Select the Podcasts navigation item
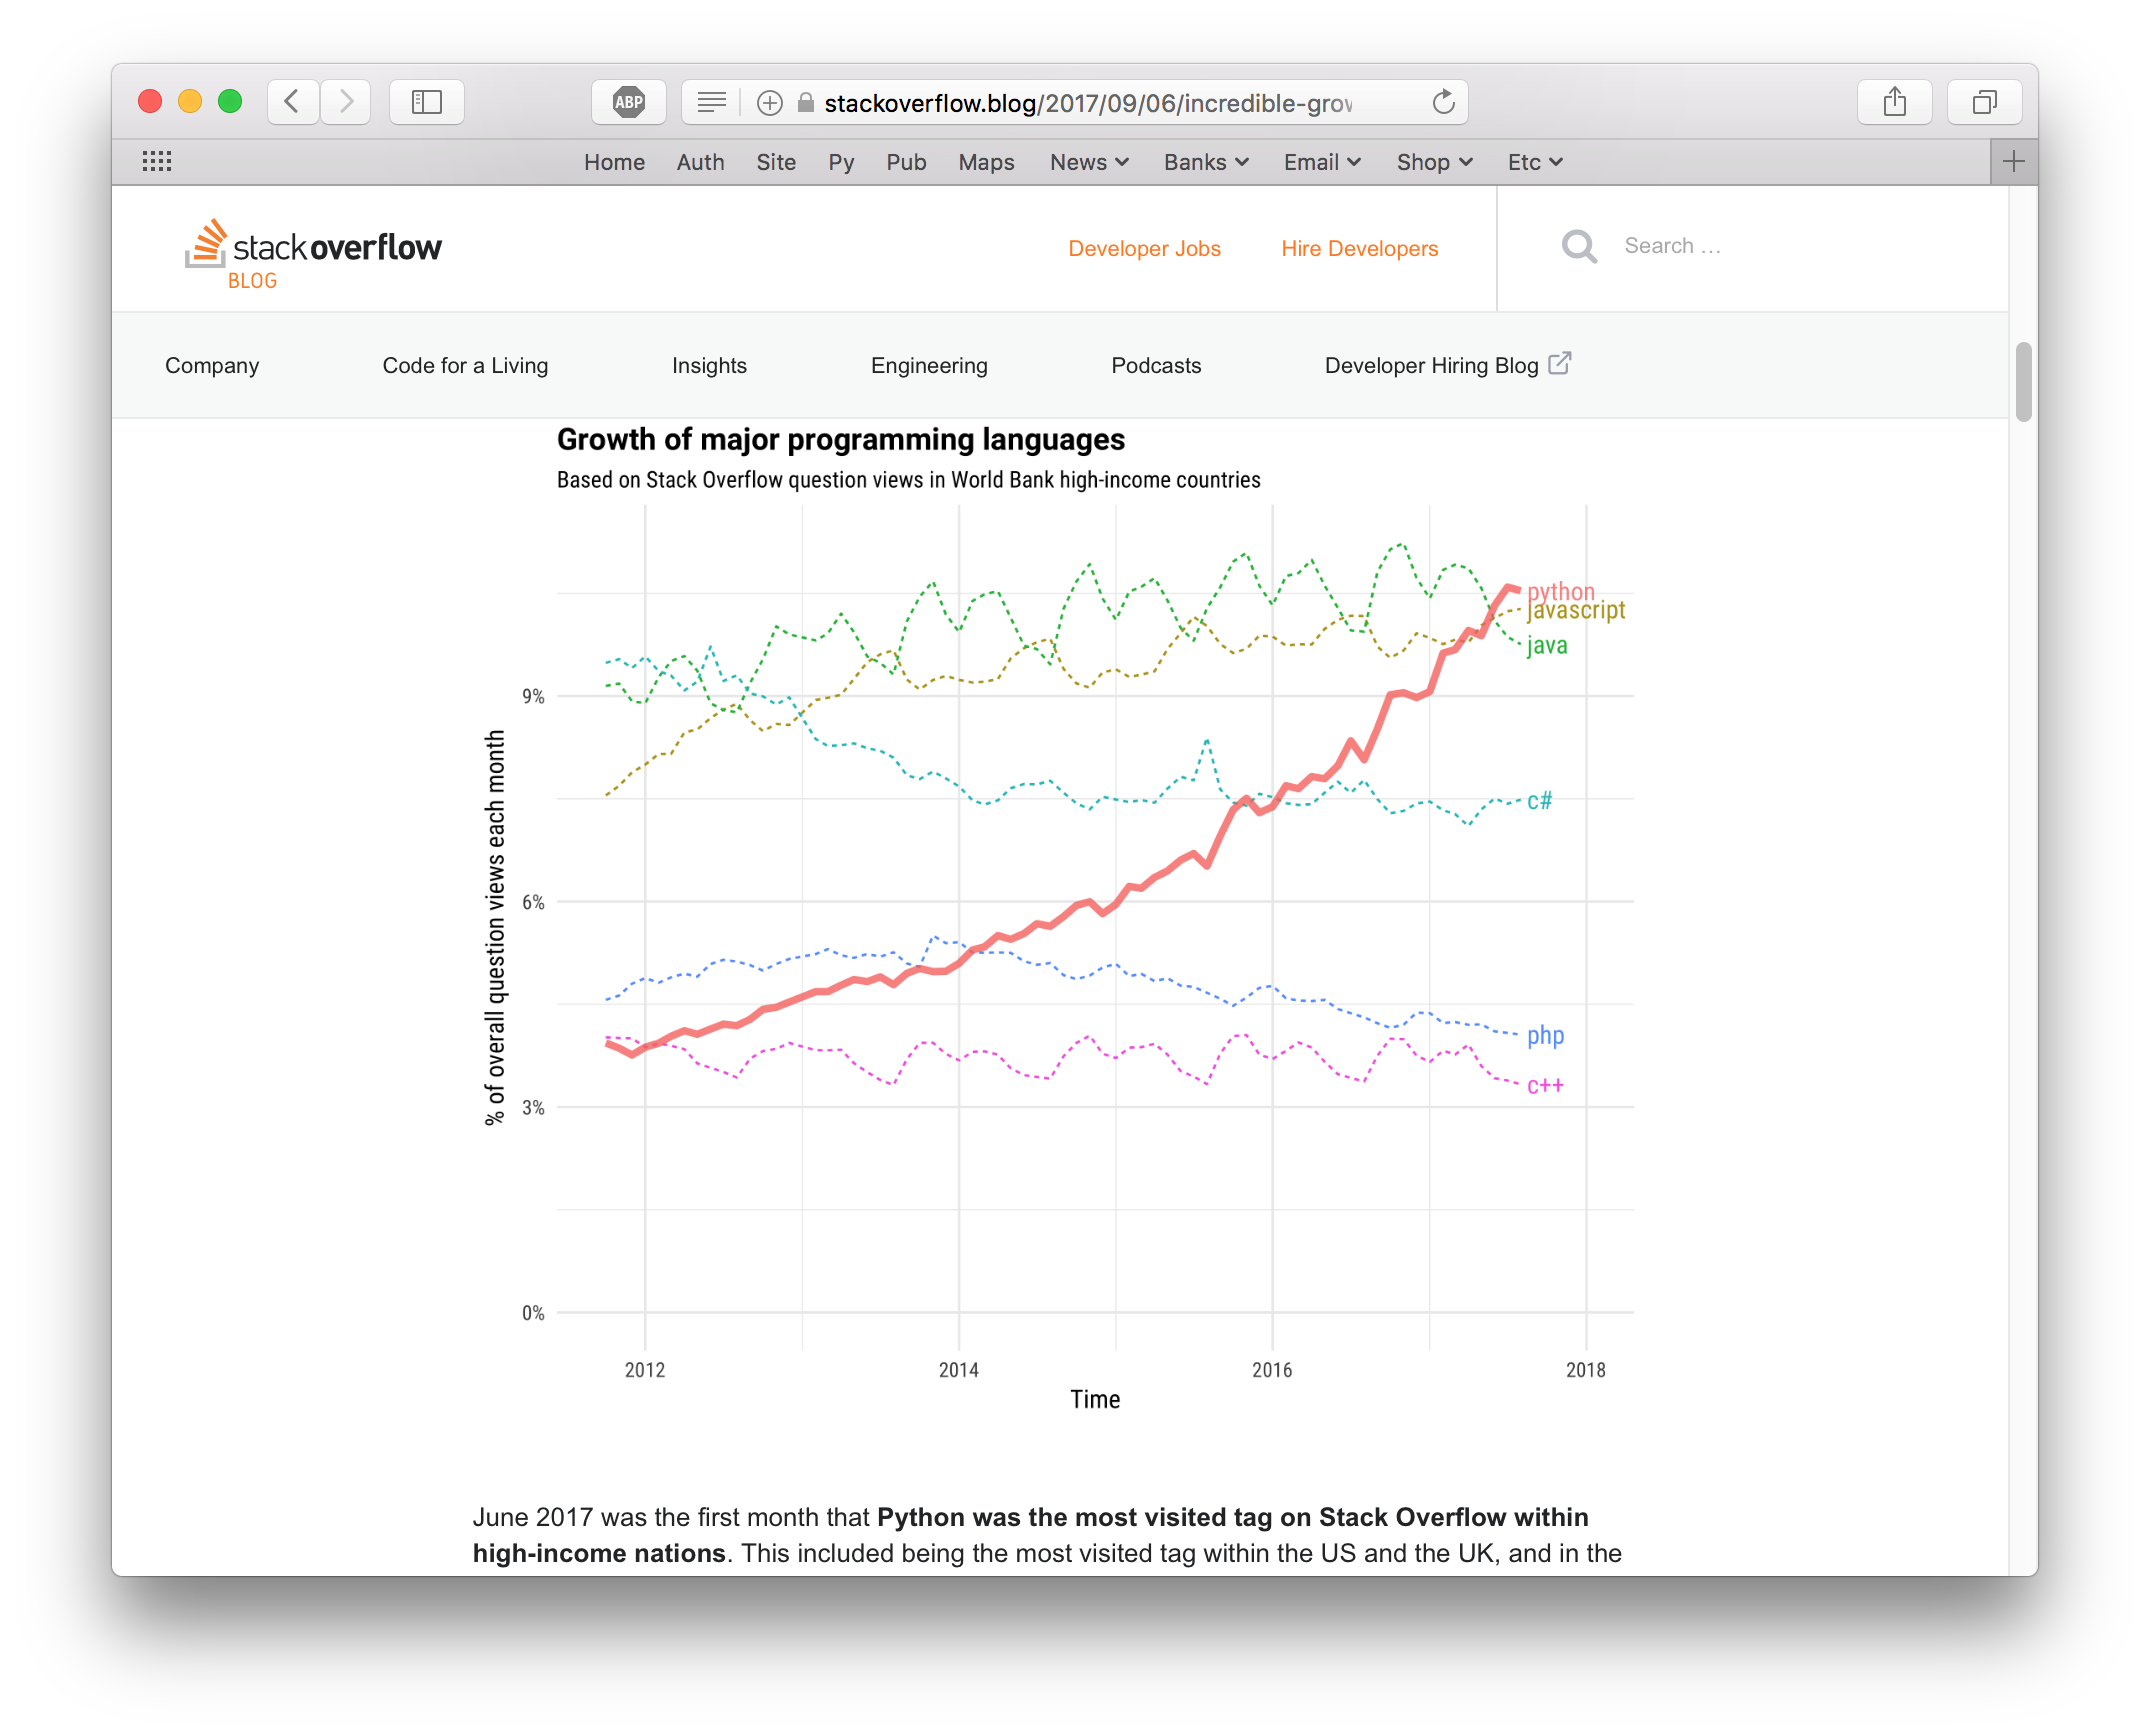This screenshot has width=2150, height=1736. coord(1156,366)
